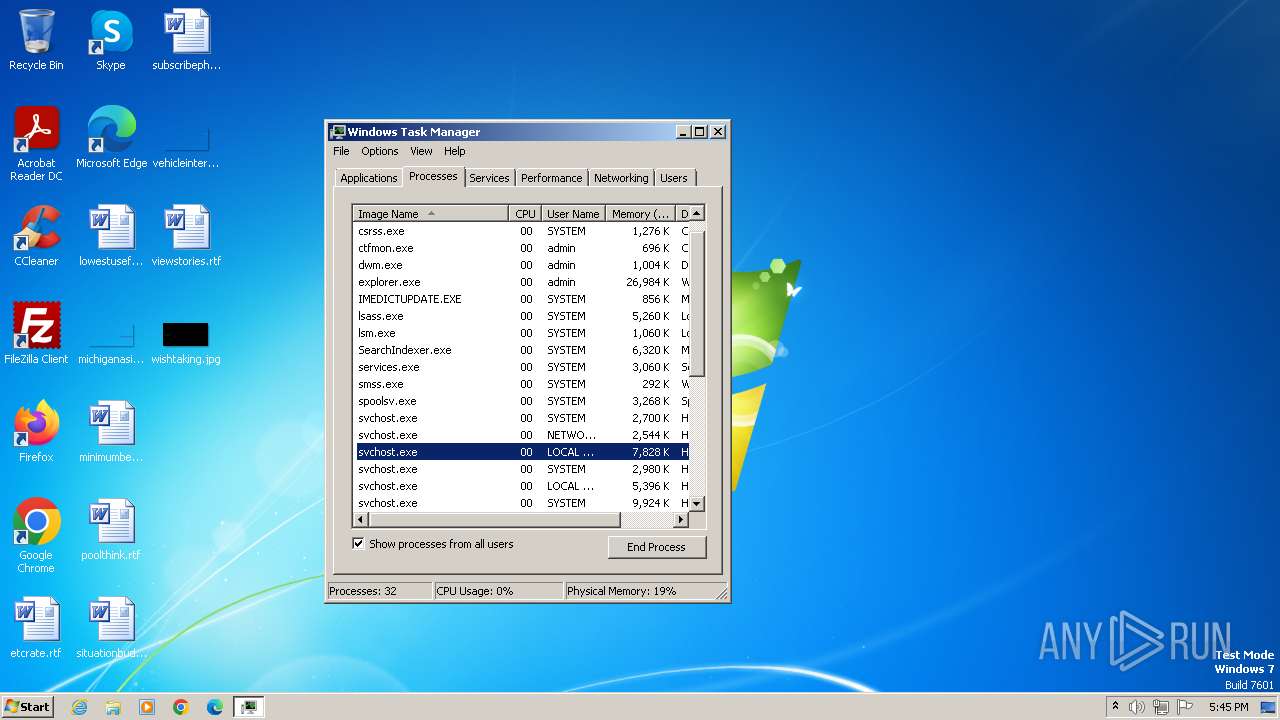Open Chrome from the taskbar
Viewport: 1280px width, 720px height.
point(181,707)
